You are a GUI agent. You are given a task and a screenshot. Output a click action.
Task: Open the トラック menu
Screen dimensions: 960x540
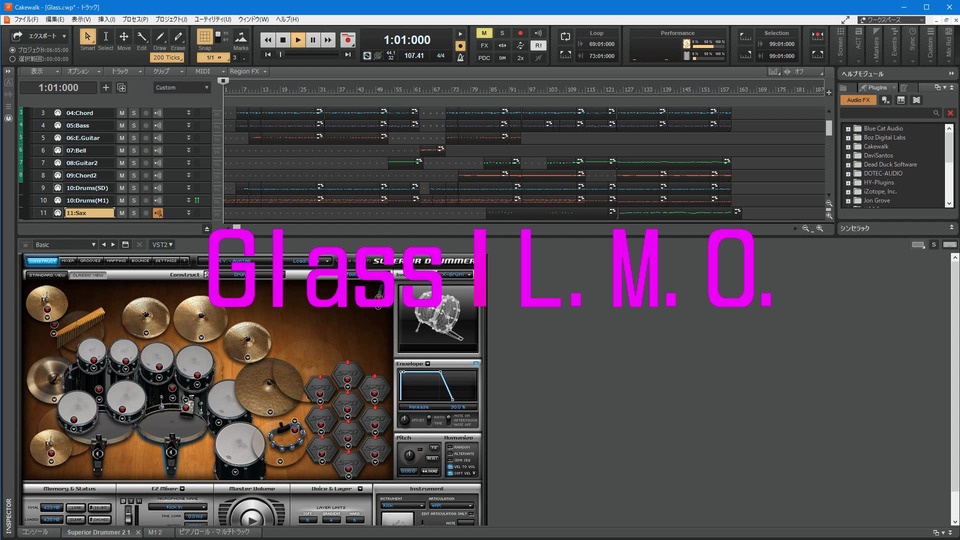124,72
